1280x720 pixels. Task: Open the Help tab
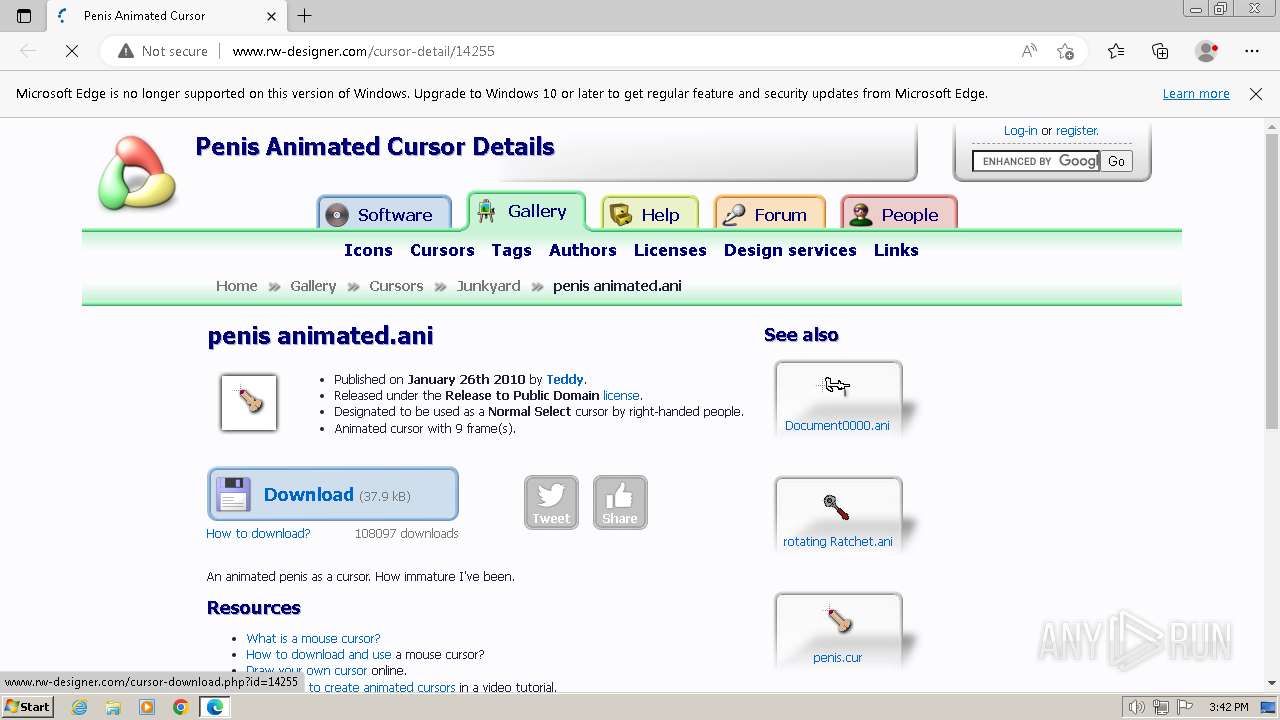pos(649,214)
